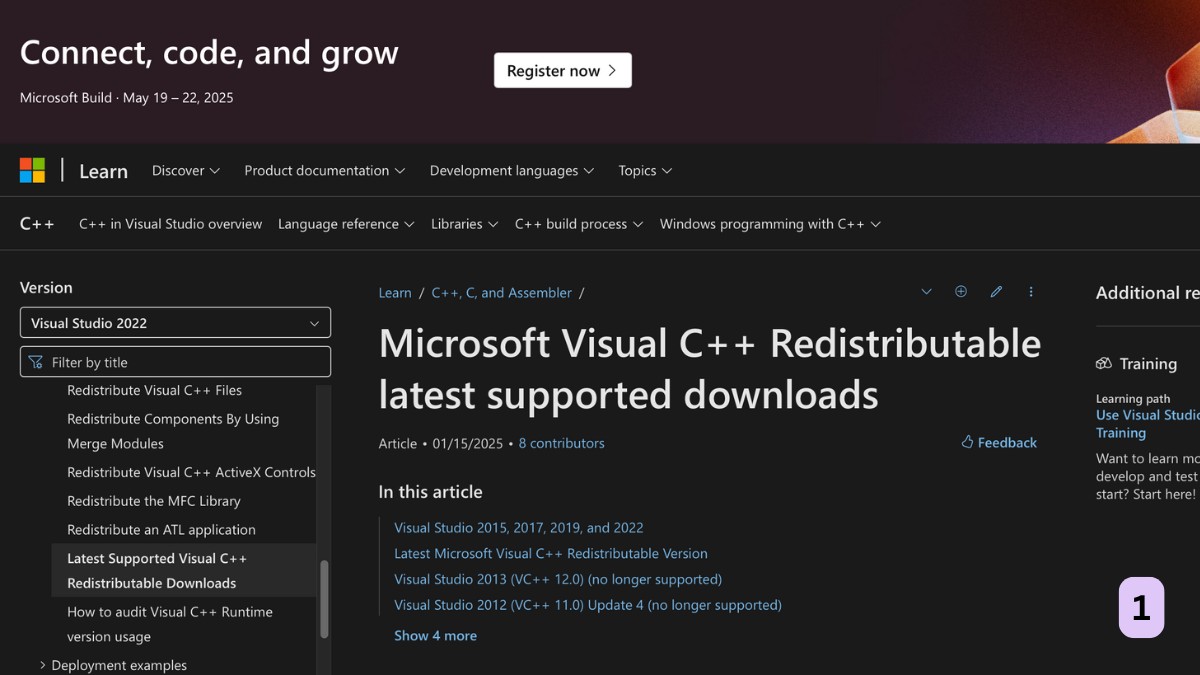The width and height of the screenshot is (1200, 675).
Task: Collapse the article sharing options chevron
Action: tap(926, 291)
